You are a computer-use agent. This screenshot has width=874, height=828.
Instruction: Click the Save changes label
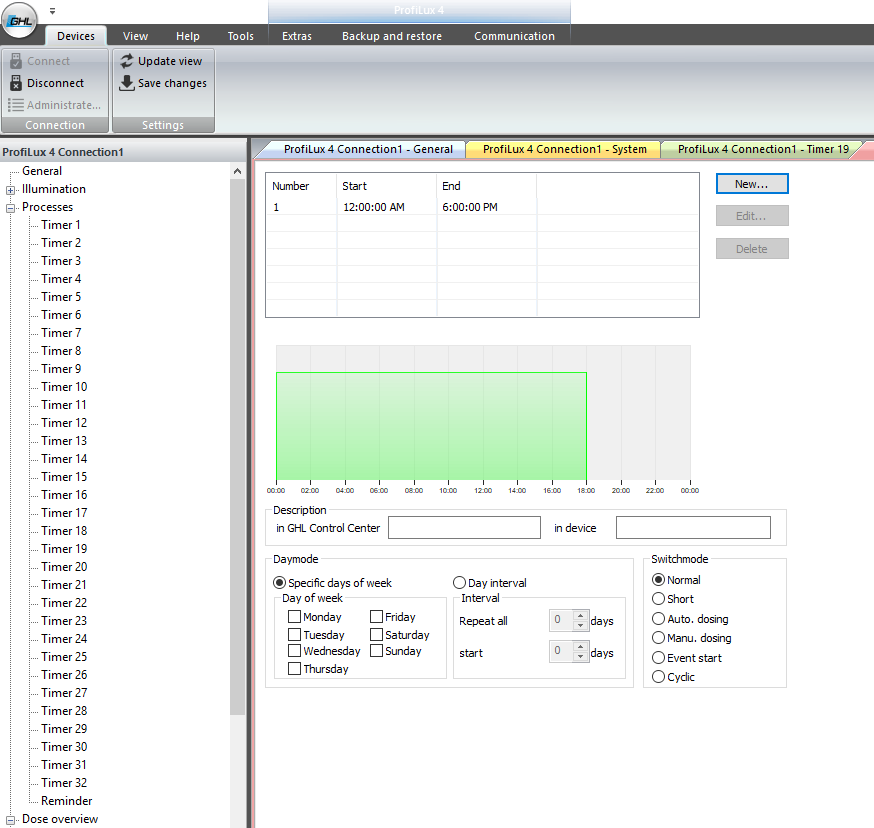pyautogui.click(x=172, y=83)
